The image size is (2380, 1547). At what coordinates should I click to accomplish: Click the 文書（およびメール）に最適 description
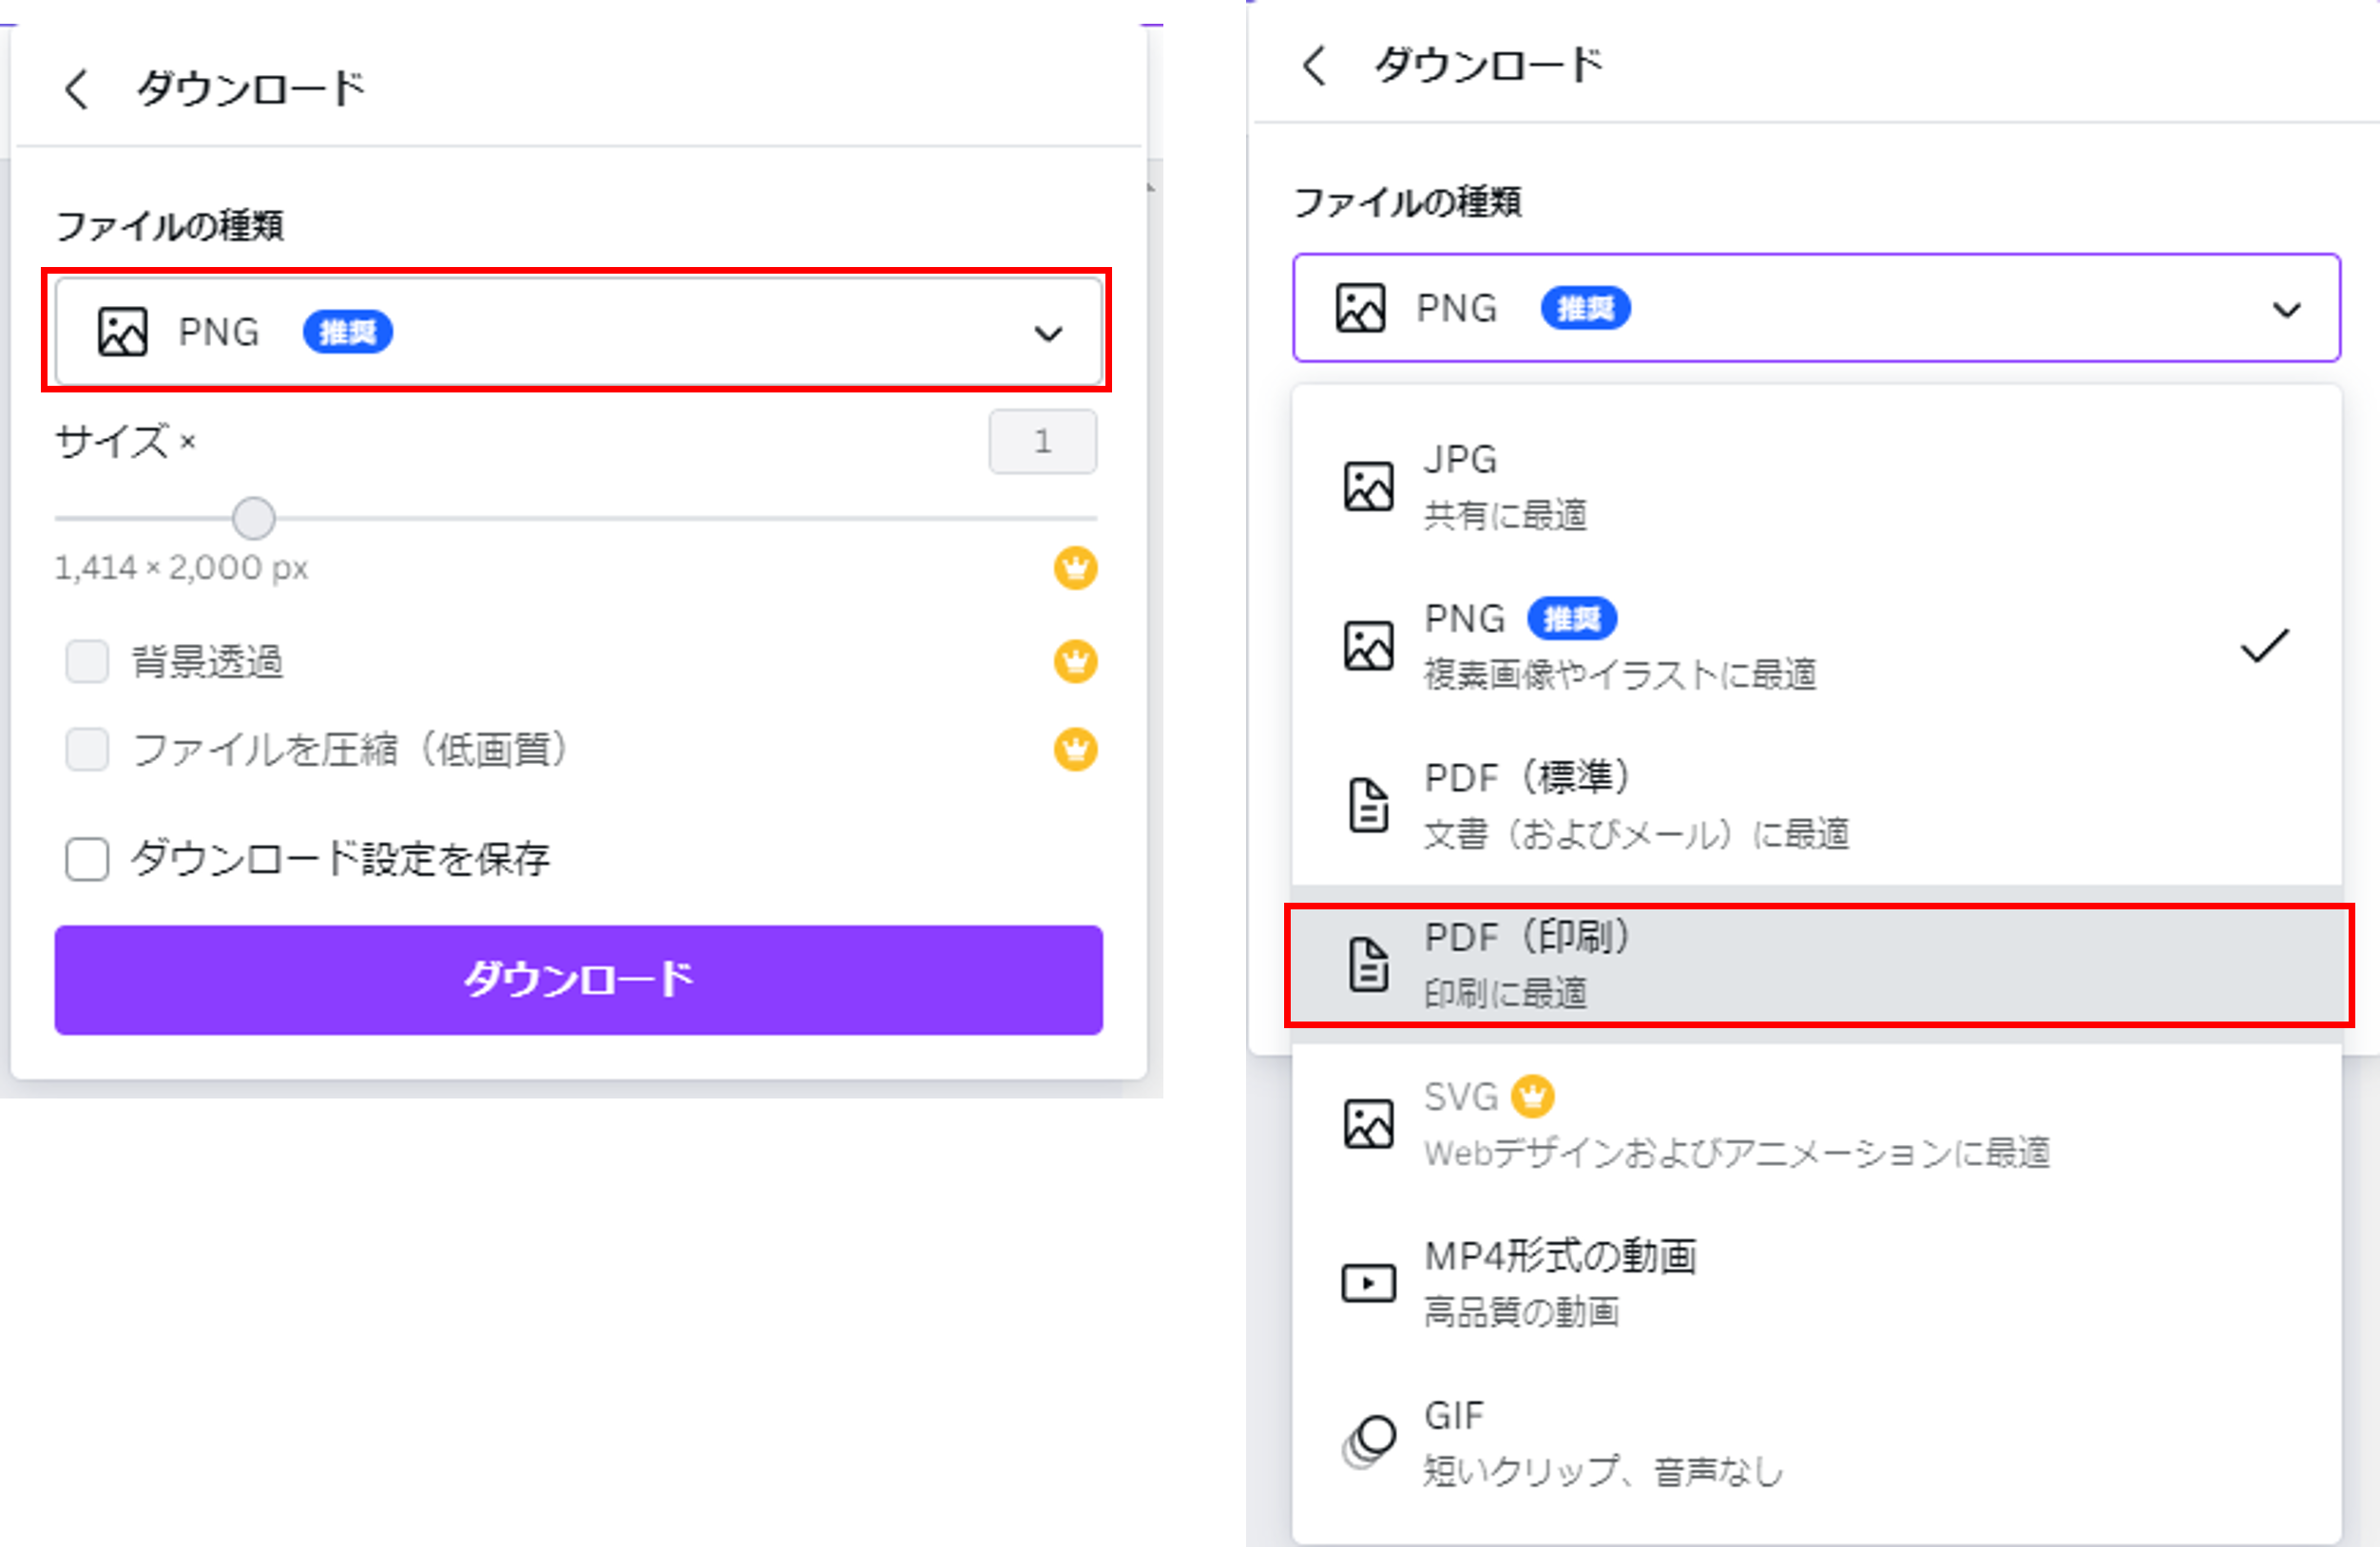click(x=1637, y=834)
